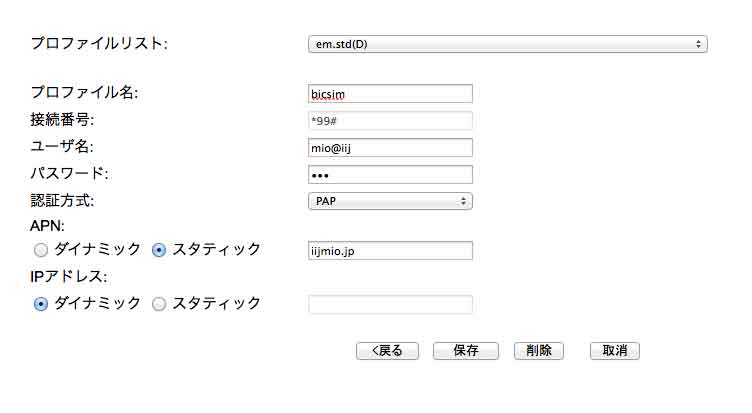The width and height of the screenshot is (752, 413).
Task: Click the empty IPアドレス text field
Action: pyautogui.click(x=390, y=304)
